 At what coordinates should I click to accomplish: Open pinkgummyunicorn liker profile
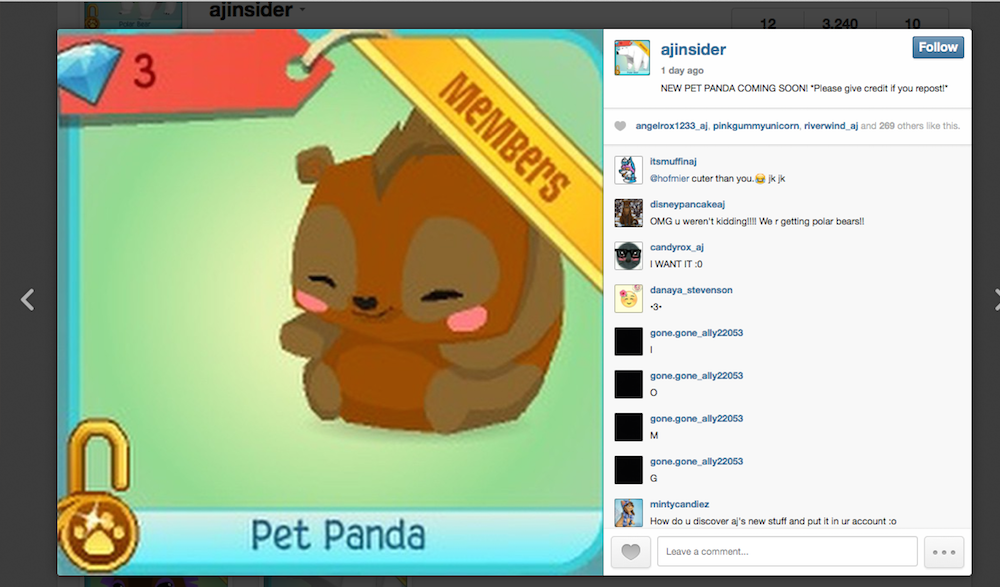756,126
